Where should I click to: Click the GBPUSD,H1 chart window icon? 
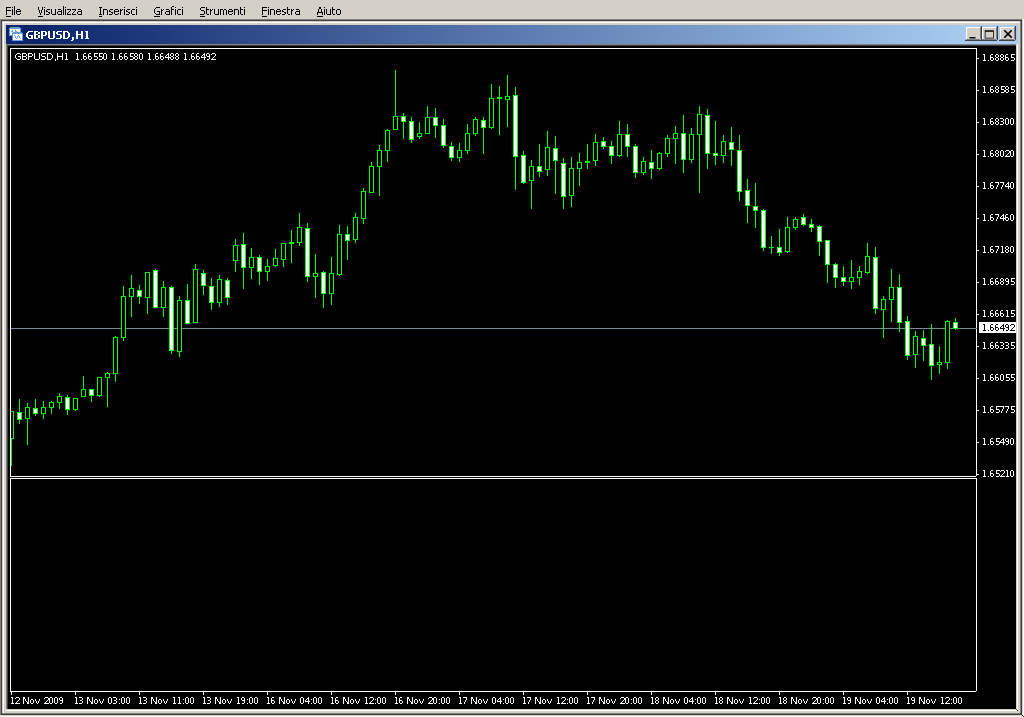click(16, 35)
